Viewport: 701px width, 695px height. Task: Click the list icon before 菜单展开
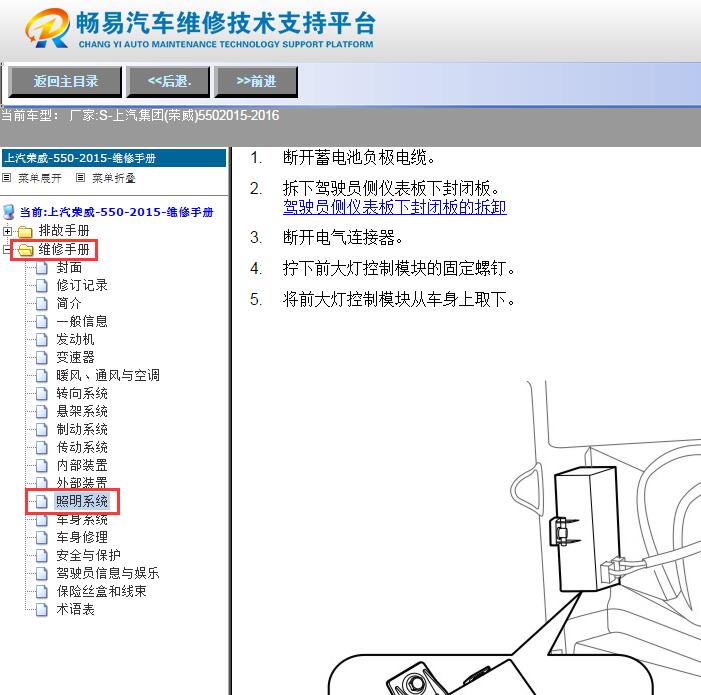pyautogui.click(x=6, y=178)
